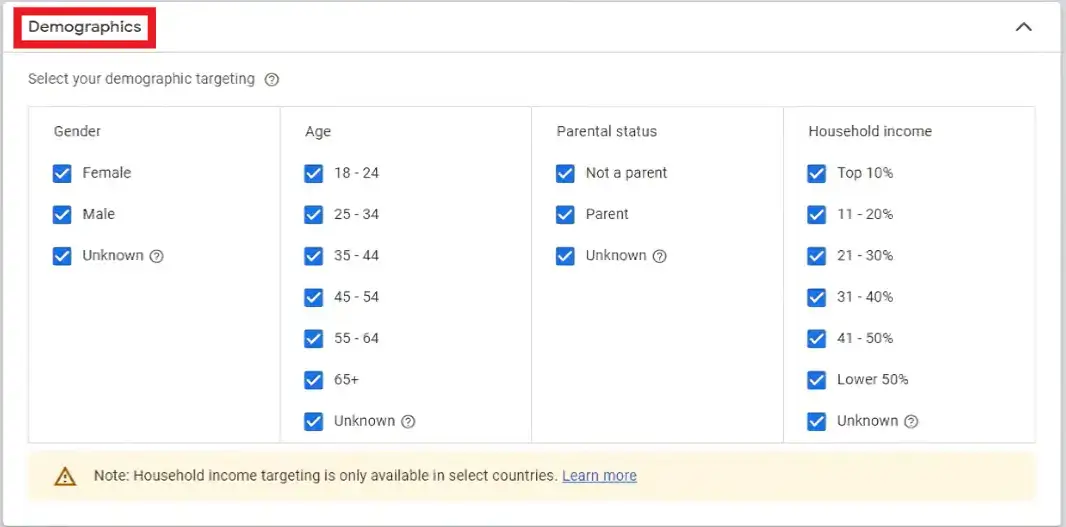The height and width of the screenshot is (527, 1066).
Task: Toggle the 21 - 30% income checkbox
Action: pos(816,256)
